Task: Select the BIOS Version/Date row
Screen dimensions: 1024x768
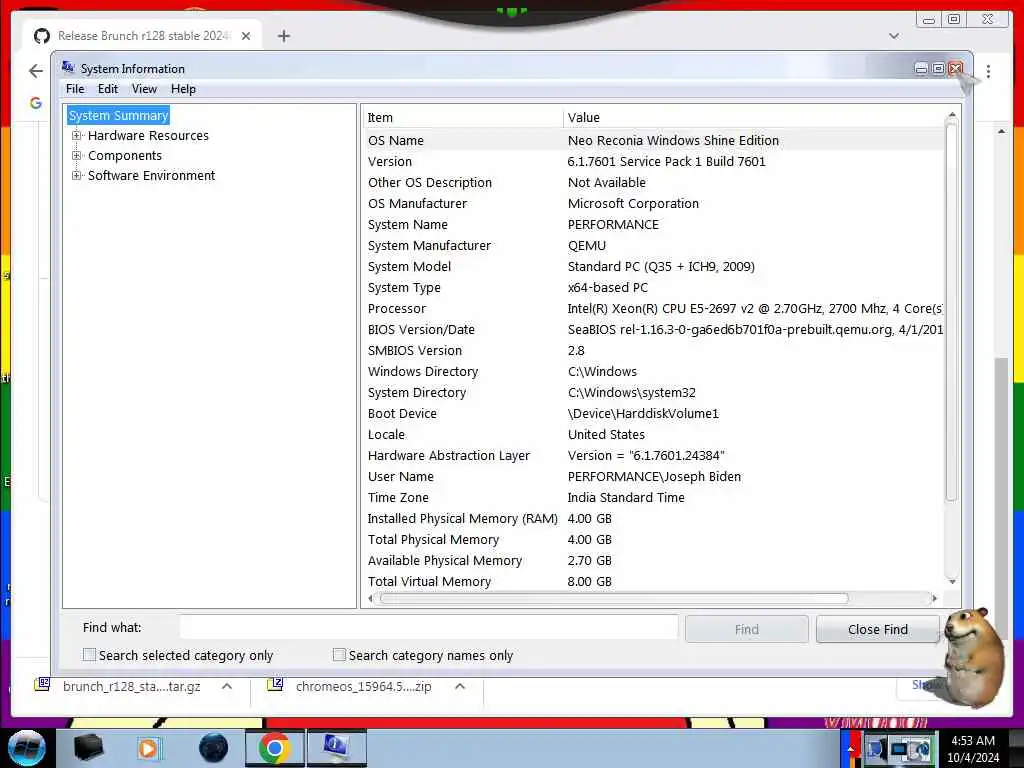Action: (x=653, y=329)
